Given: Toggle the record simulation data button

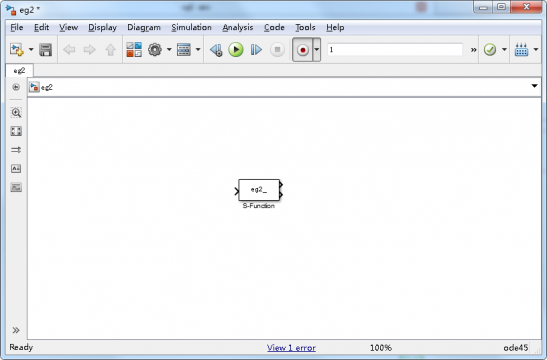Looking at the screenshot, I should [302, 50].
